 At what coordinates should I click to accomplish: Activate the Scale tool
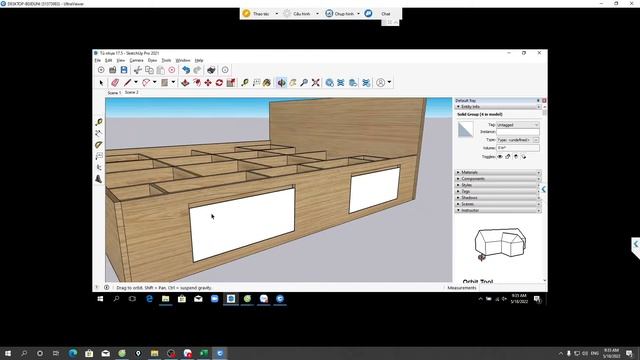point(231,83)
